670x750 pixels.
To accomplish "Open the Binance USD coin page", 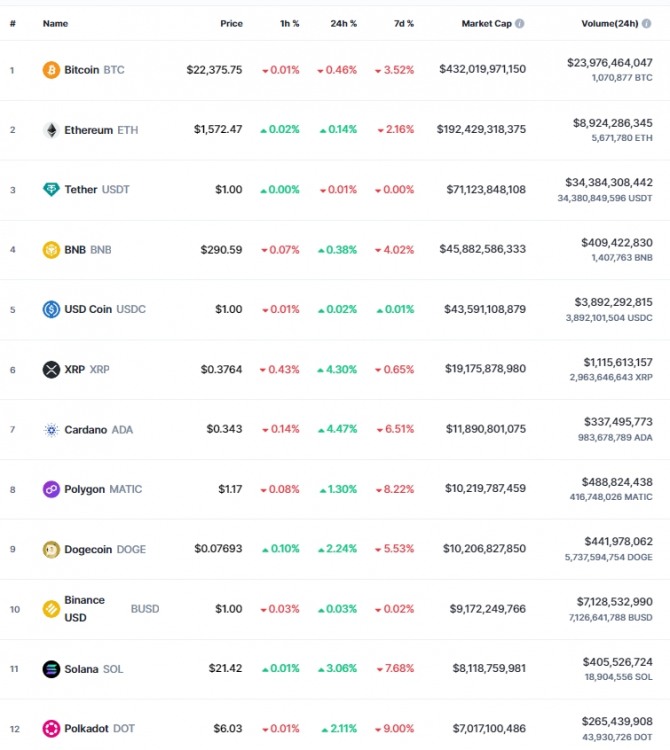I will tap(84, 608).
